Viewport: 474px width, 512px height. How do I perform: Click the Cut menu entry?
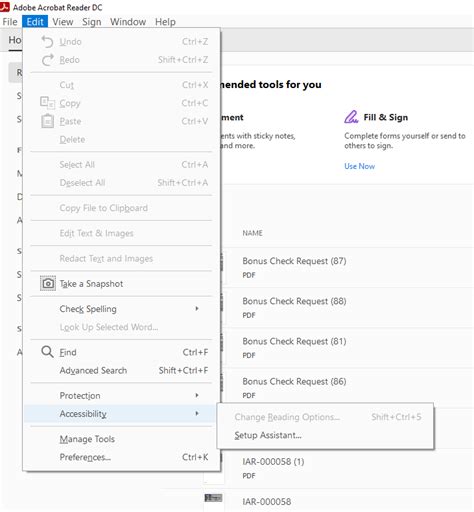coord(121,85)
